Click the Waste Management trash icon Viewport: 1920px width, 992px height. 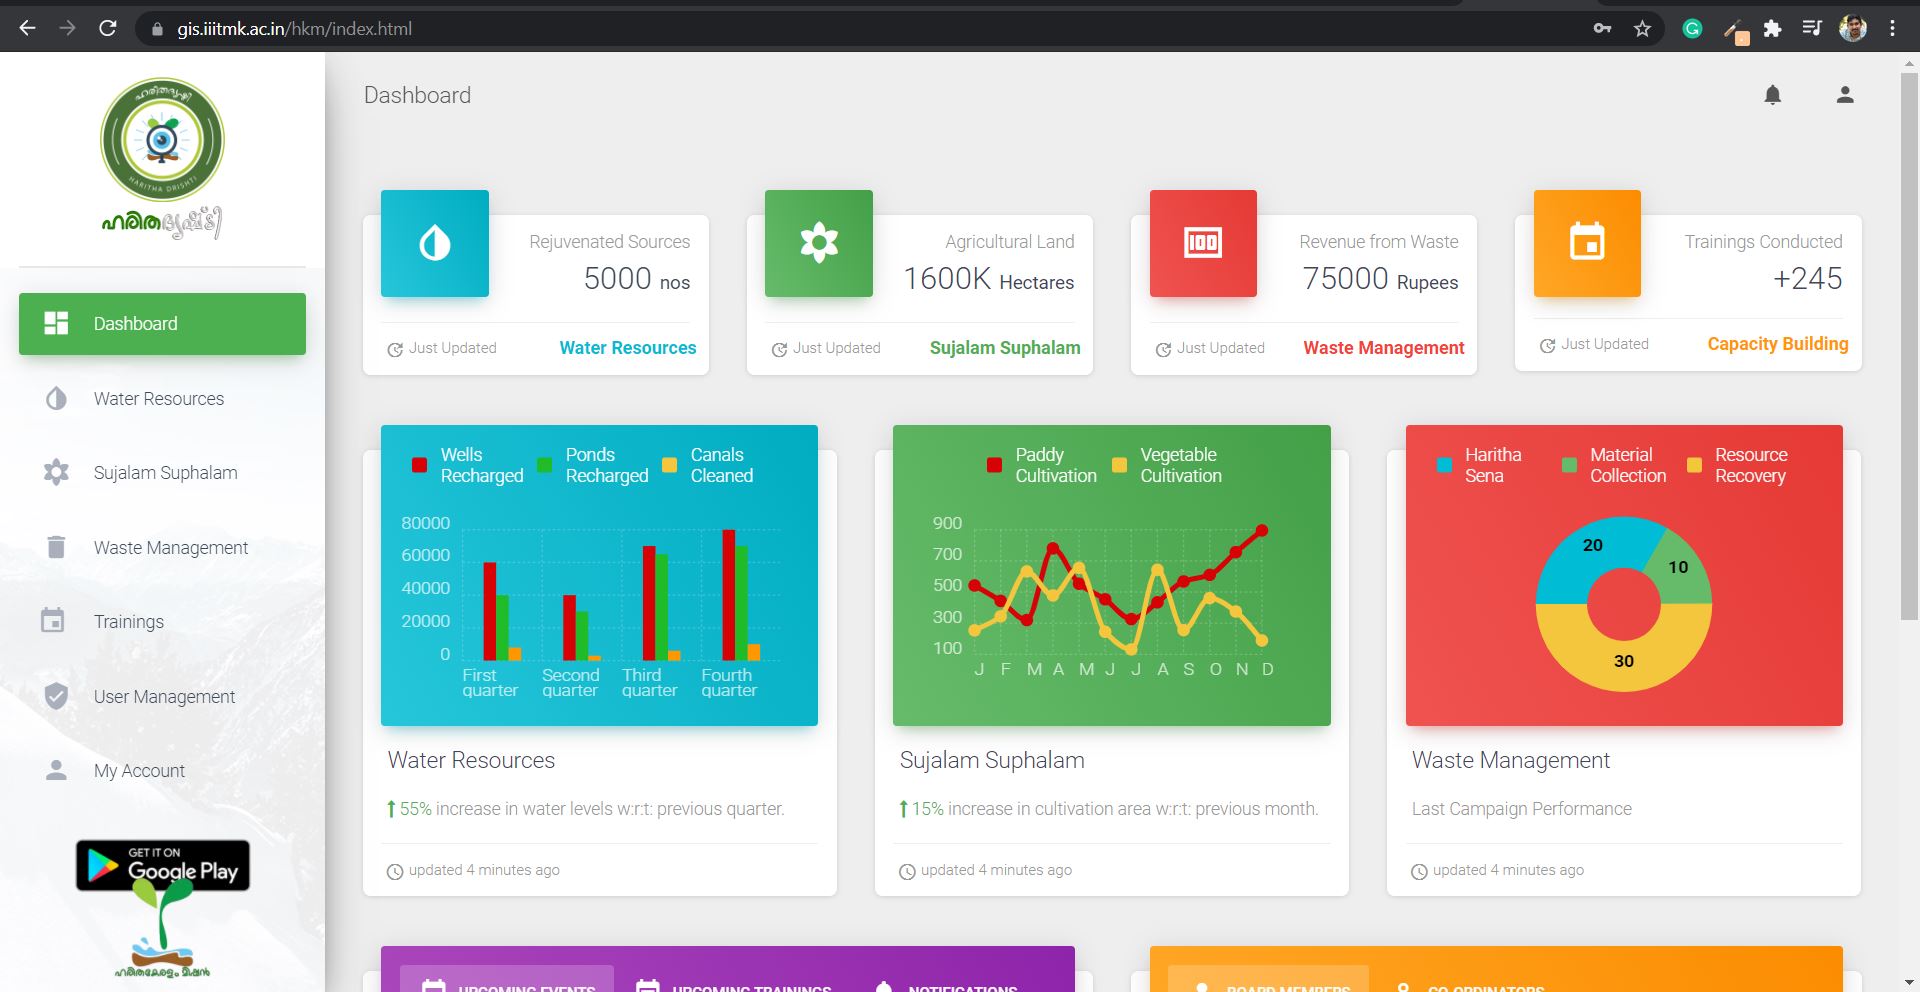pyautogui.click(x=56, y=547)
